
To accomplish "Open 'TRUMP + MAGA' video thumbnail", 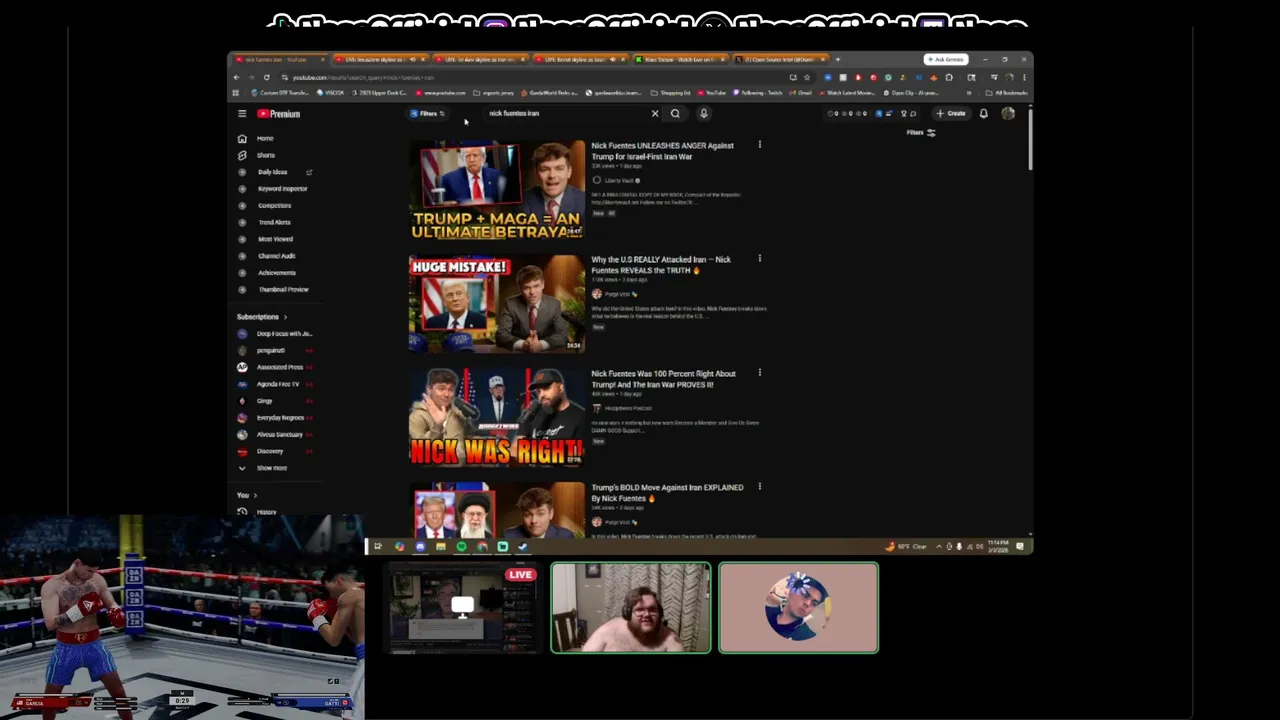I will (497, 190).
